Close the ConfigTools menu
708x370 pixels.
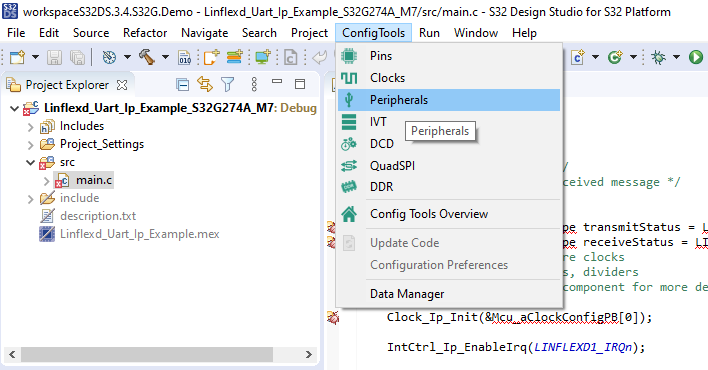point(373,33)
